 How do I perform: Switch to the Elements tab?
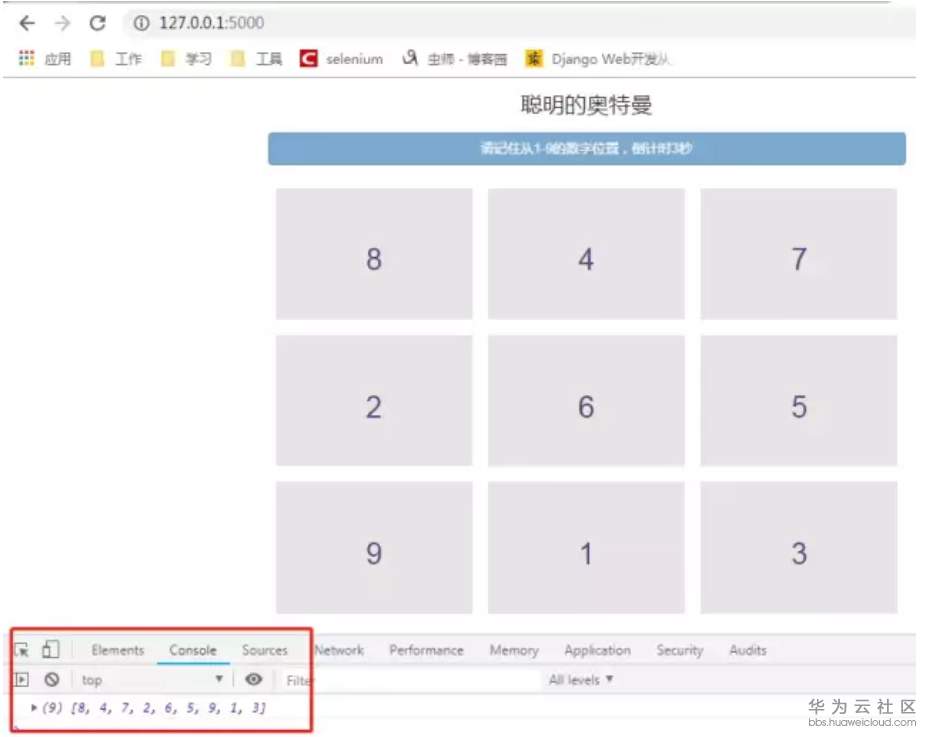coord(117,650)
